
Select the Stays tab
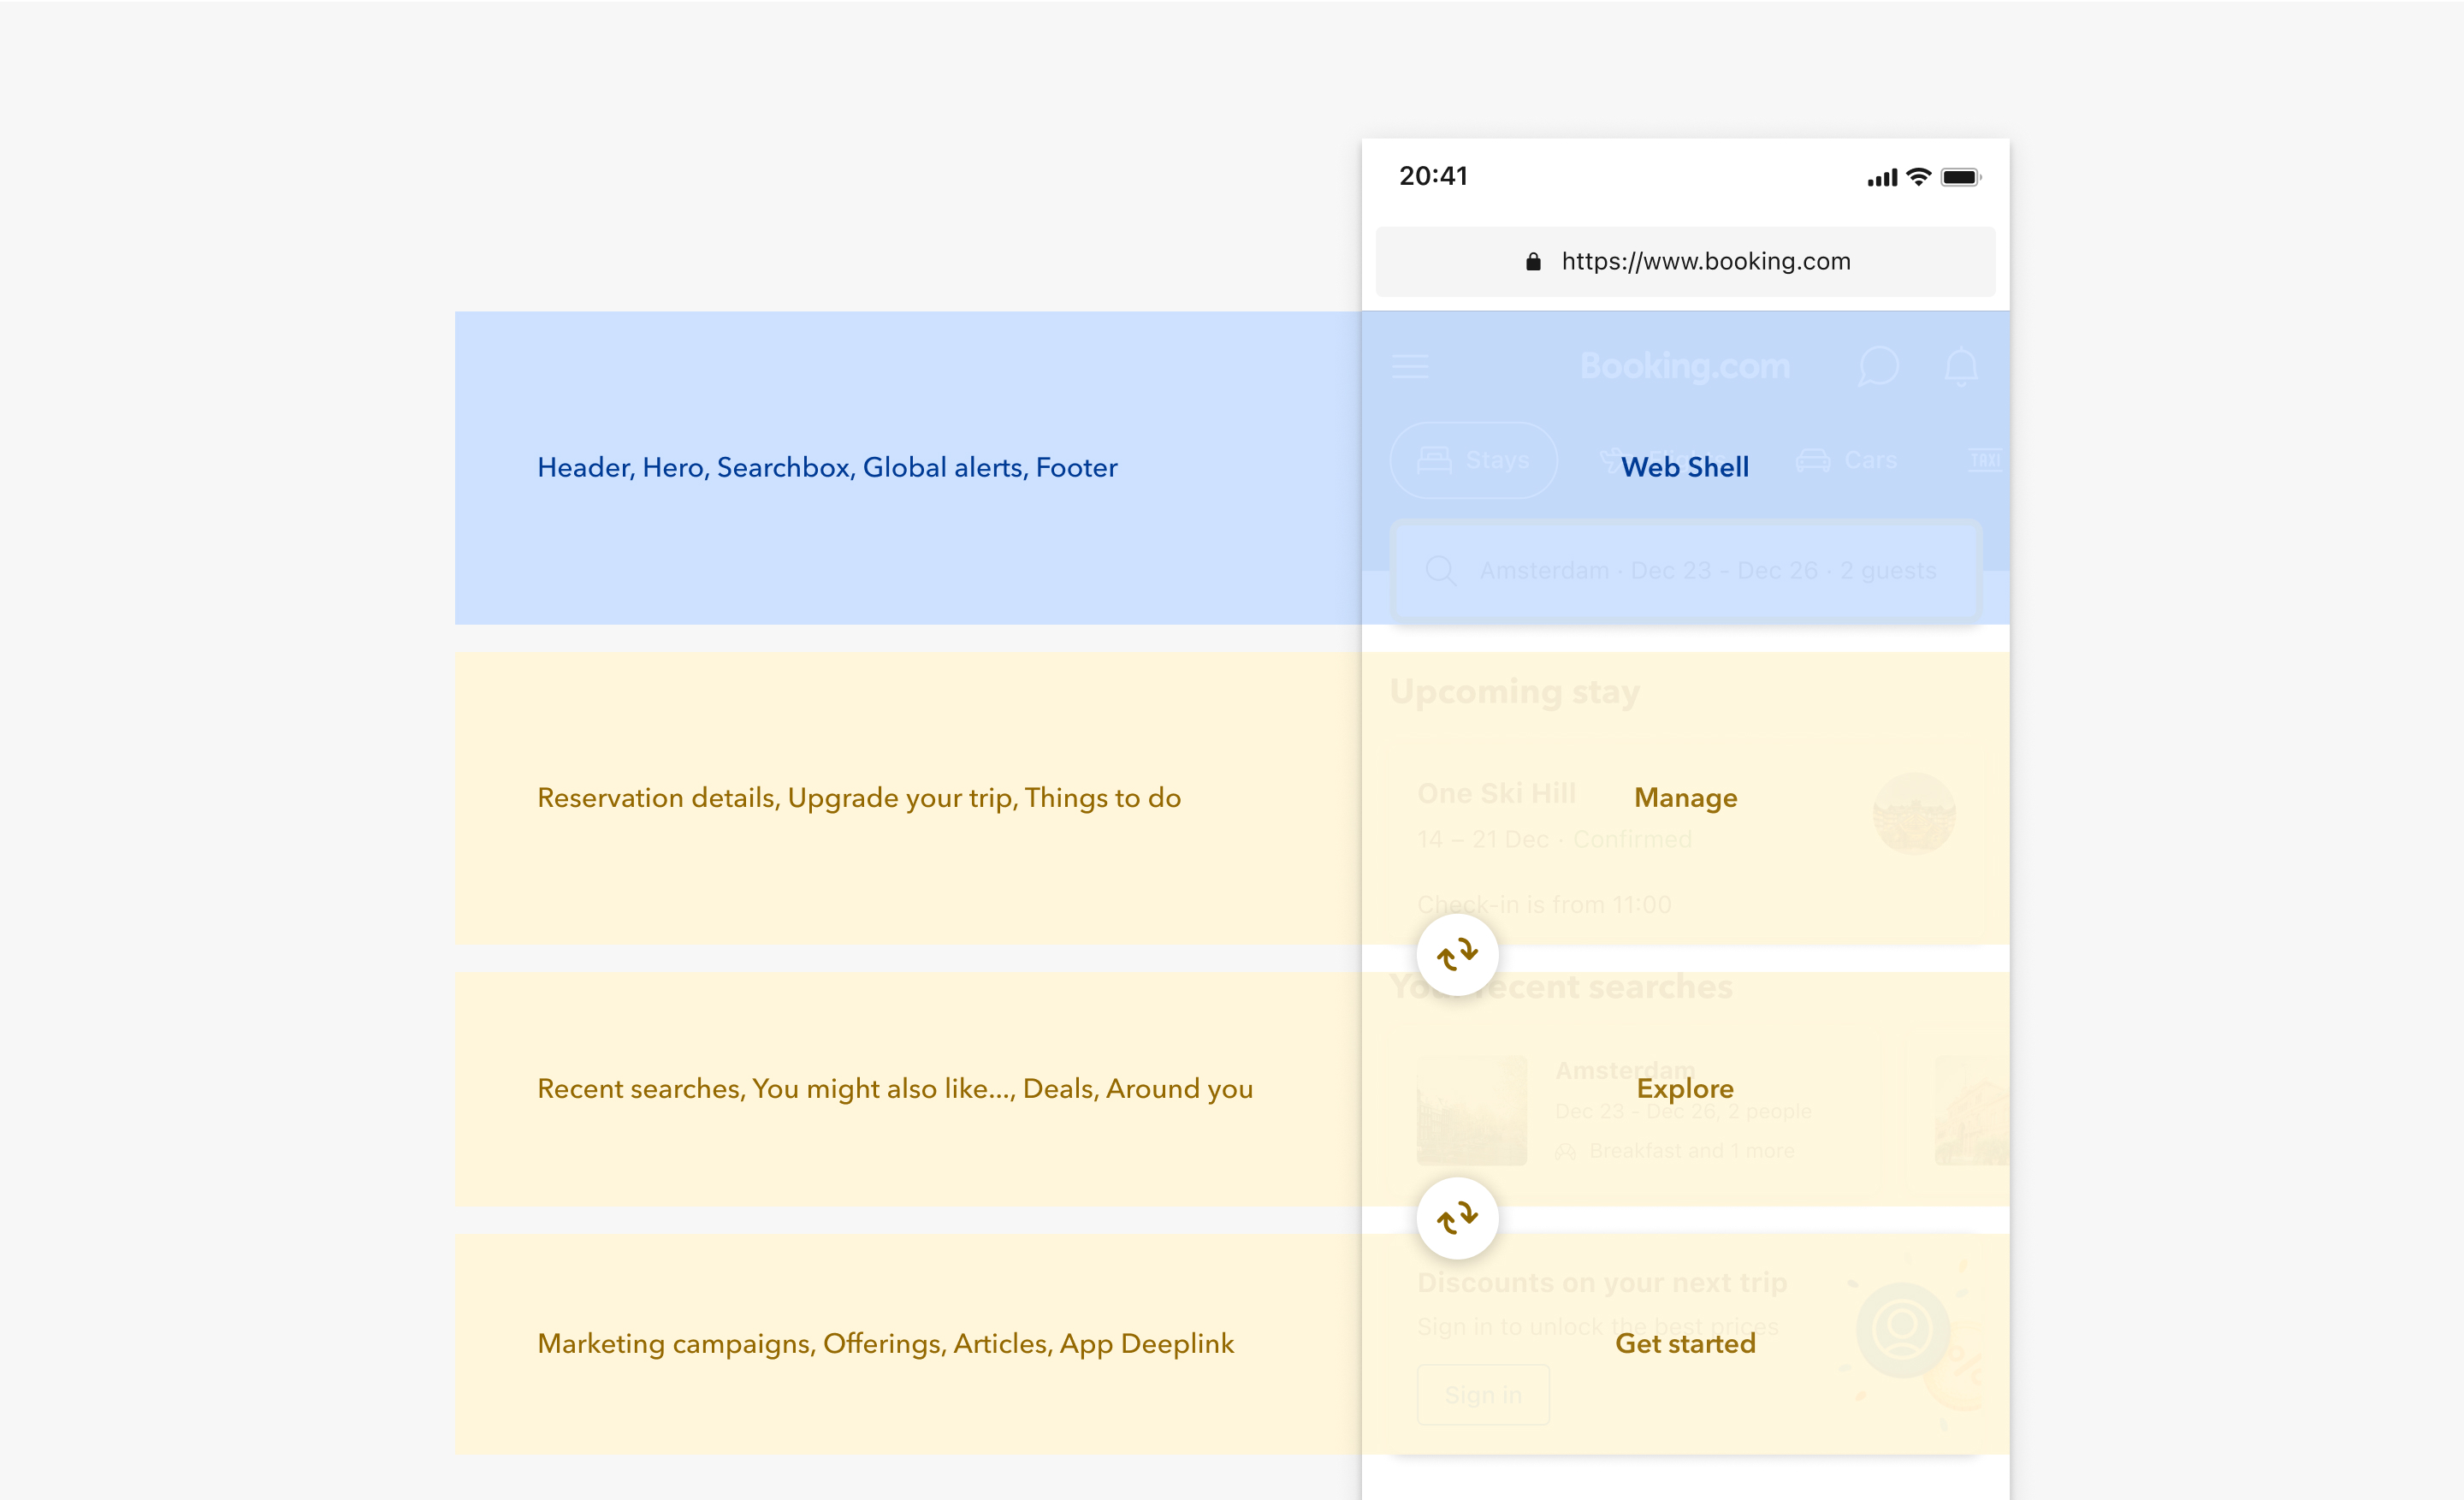[1474, 460]
